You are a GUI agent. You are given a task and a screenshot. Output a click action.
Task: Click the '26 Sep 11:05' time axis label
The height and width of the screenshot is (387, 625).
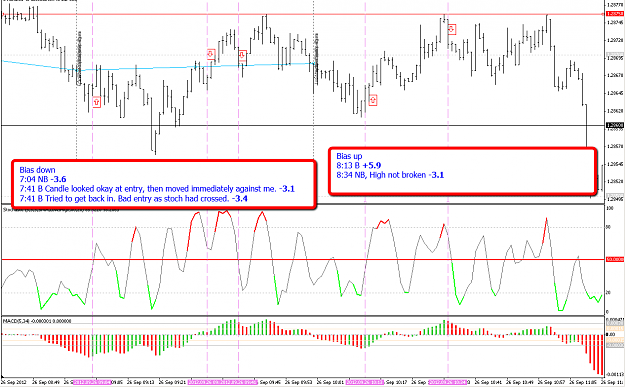pos(584,382)
